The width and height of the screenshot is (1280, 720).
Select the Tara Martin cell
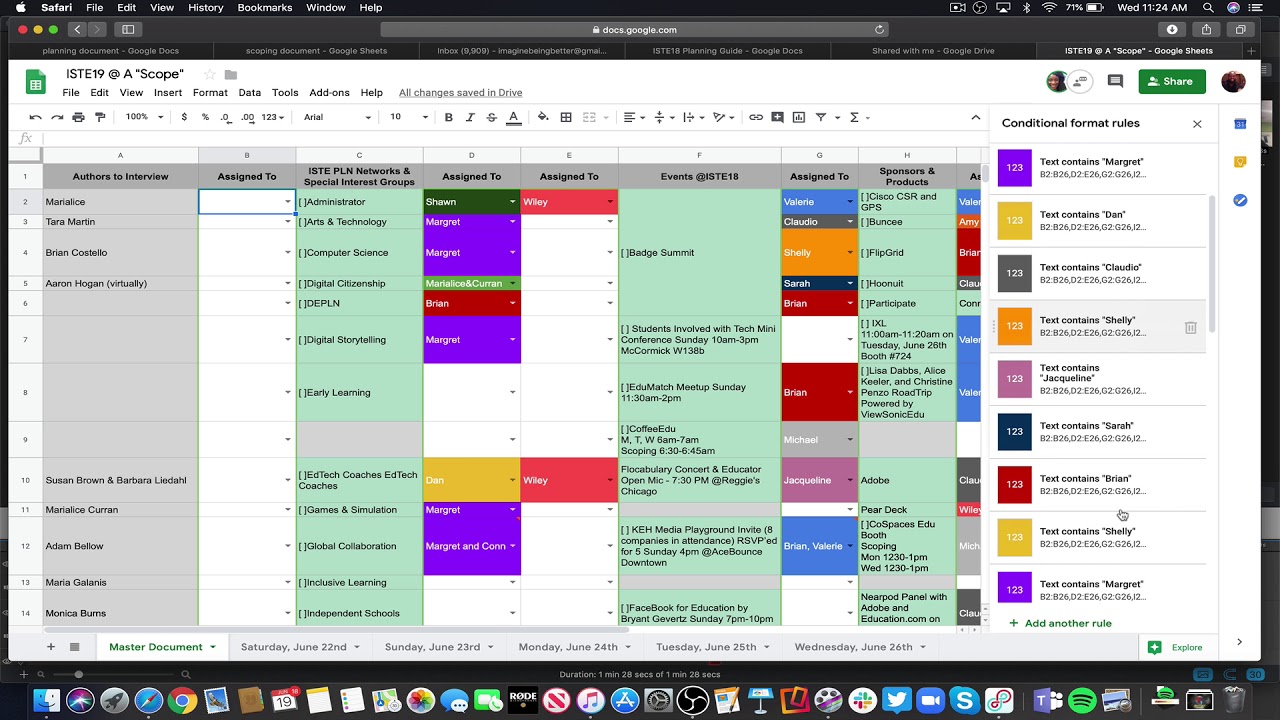coord(120,222)
